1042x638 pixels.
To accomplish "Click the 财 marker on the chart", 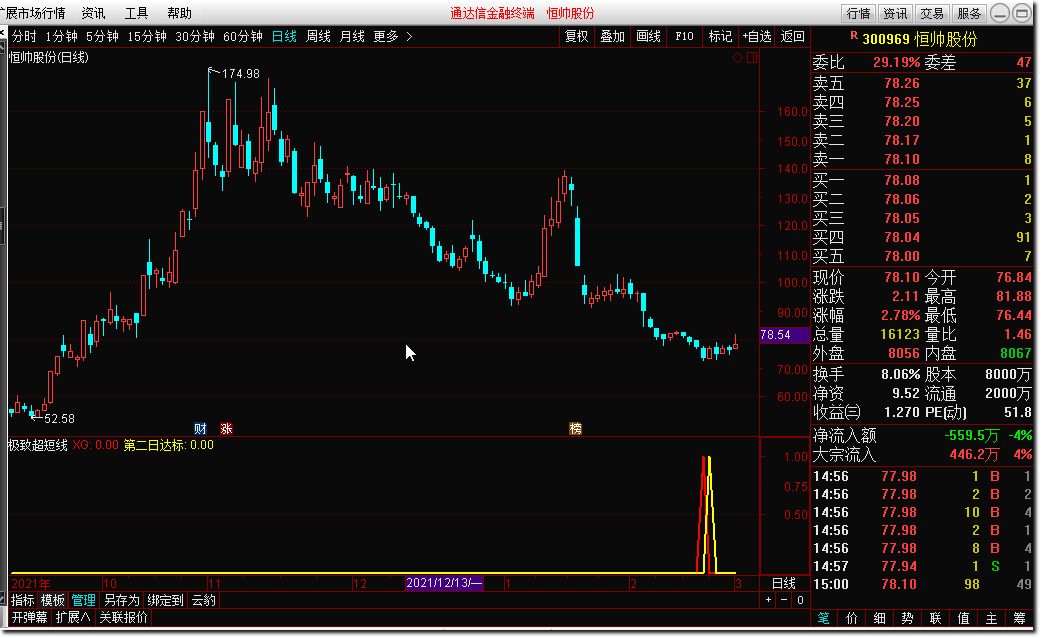I will click(200, 429).
